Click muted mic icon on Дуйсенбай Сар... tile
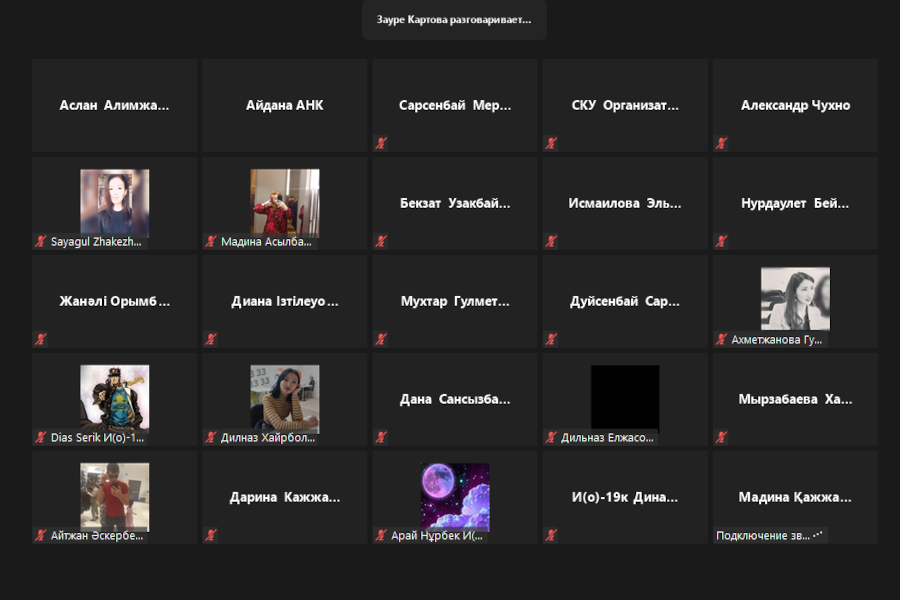The height and width of the screenshot is (600, 900). (x=551, y=339)
